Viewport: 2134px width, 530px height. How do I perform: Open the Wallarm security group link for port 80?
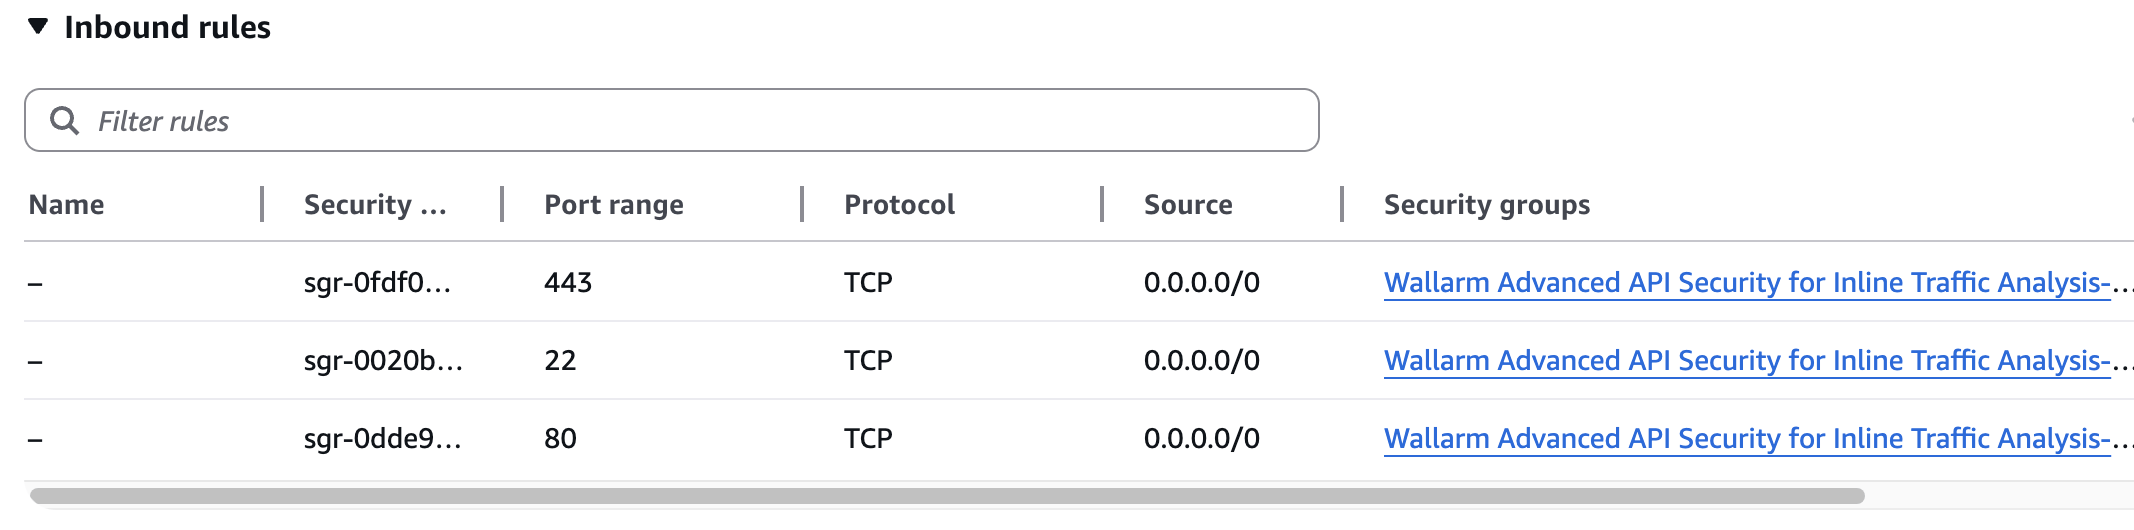[x=1746, y=439]
